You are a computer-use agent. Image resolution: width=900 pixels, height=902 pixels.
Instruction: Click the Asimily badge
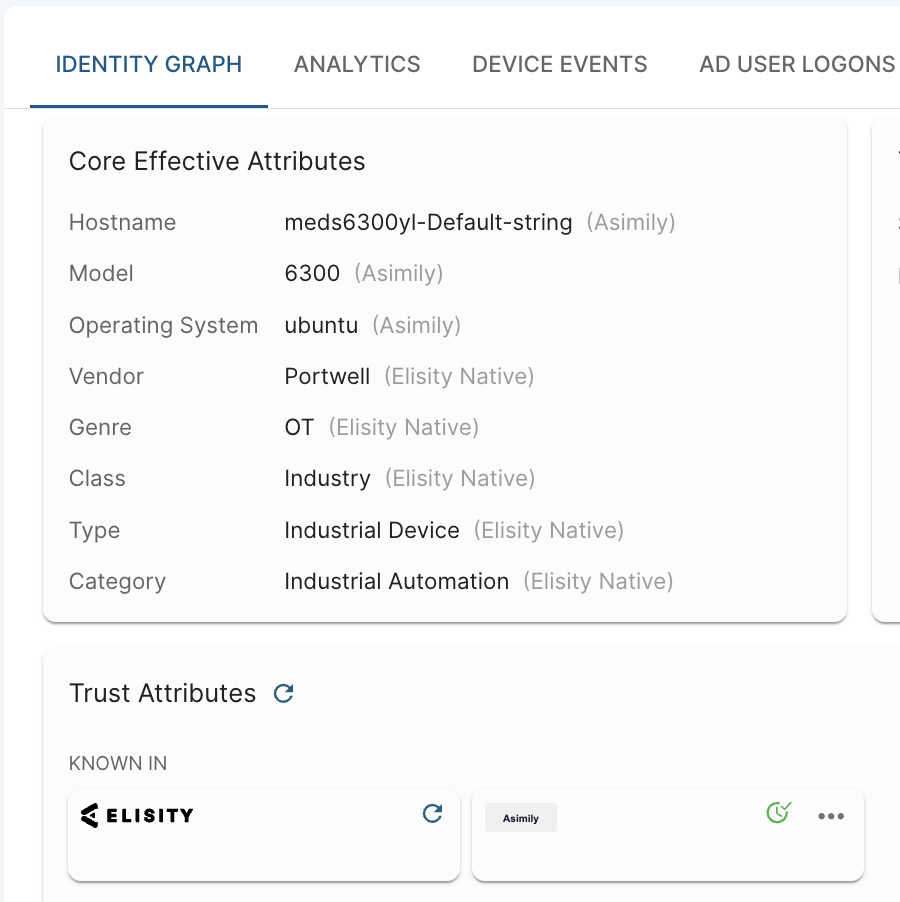click(521, 817)
